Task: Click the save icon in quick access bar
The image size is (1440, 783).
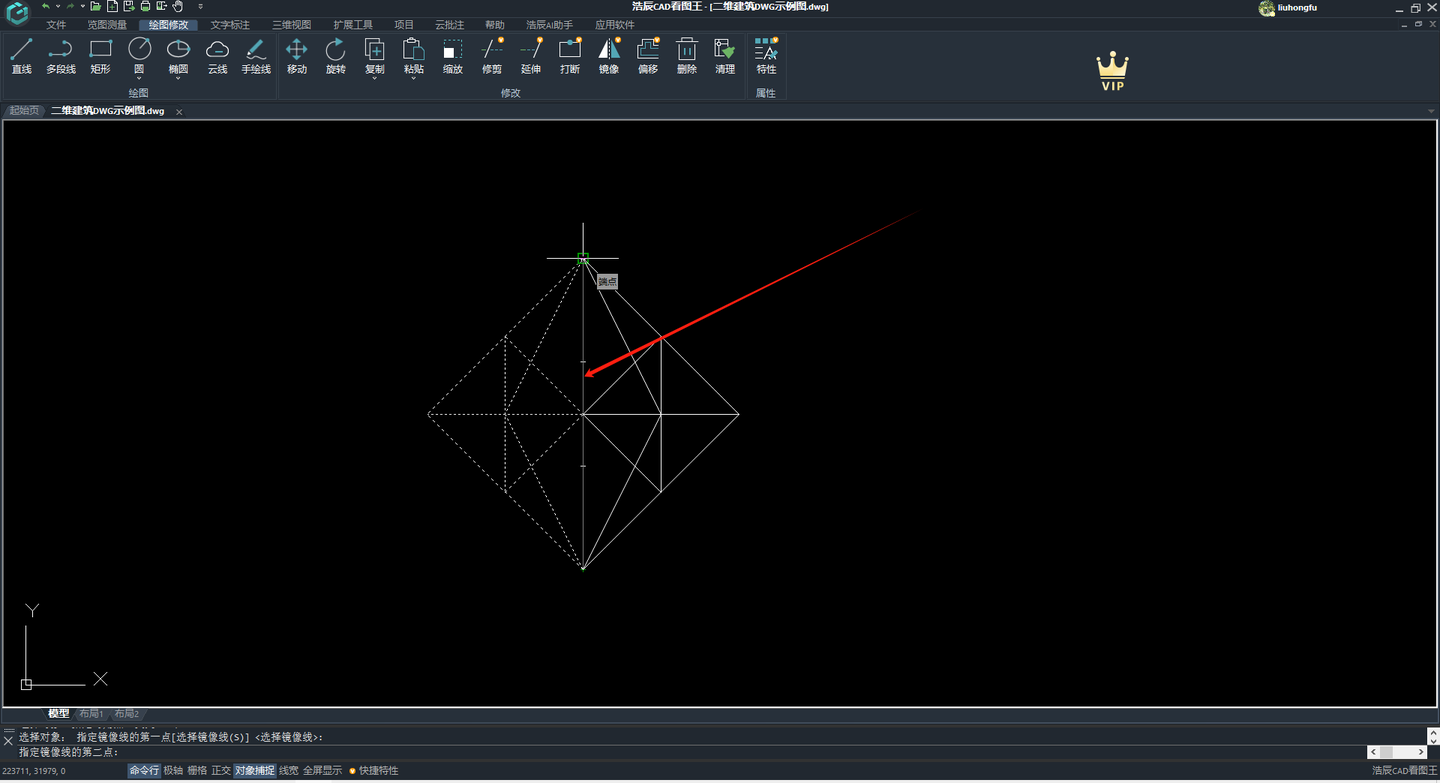Action: click(128, 7)
